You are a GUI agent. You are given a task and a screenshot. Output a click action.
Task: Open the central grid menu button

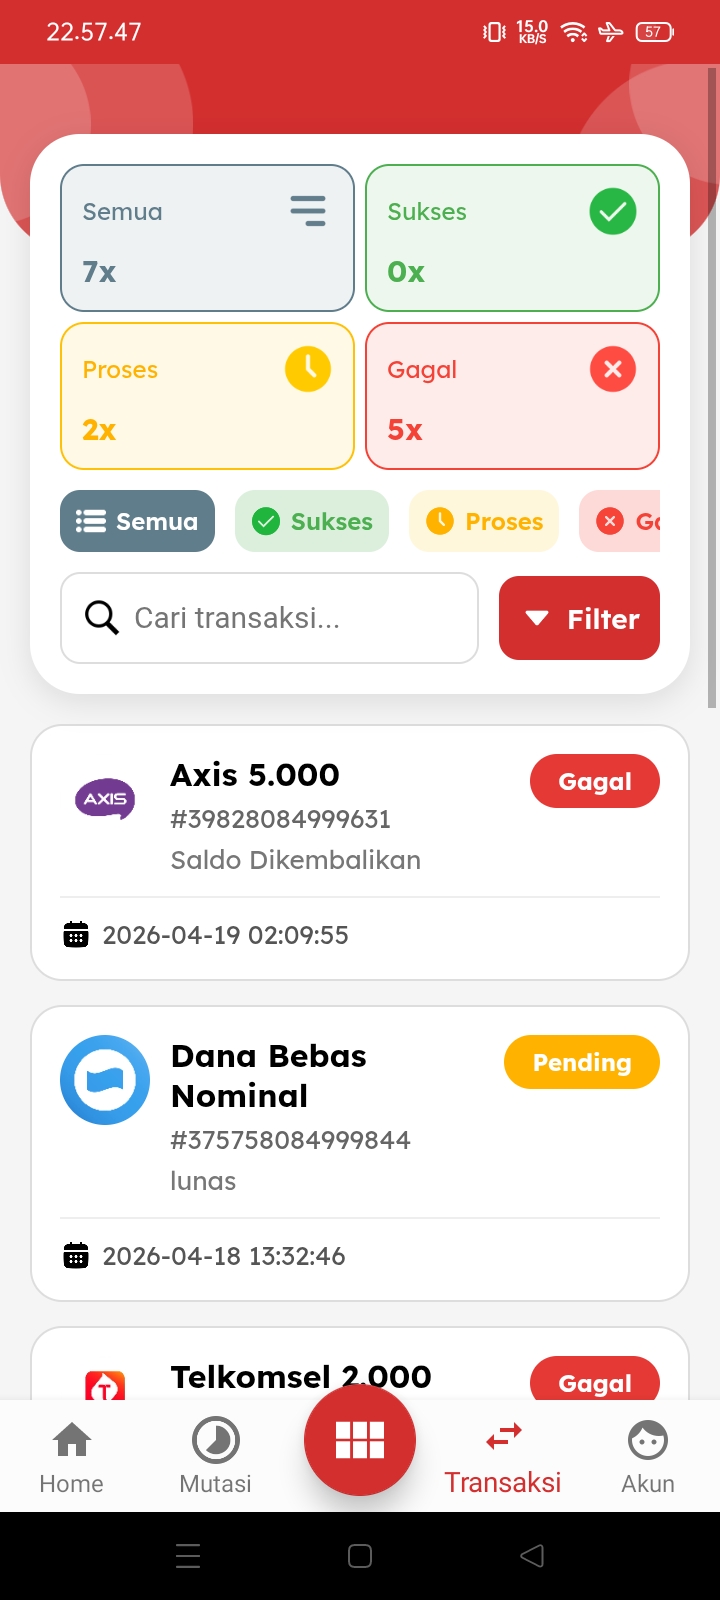point(360,1440)
